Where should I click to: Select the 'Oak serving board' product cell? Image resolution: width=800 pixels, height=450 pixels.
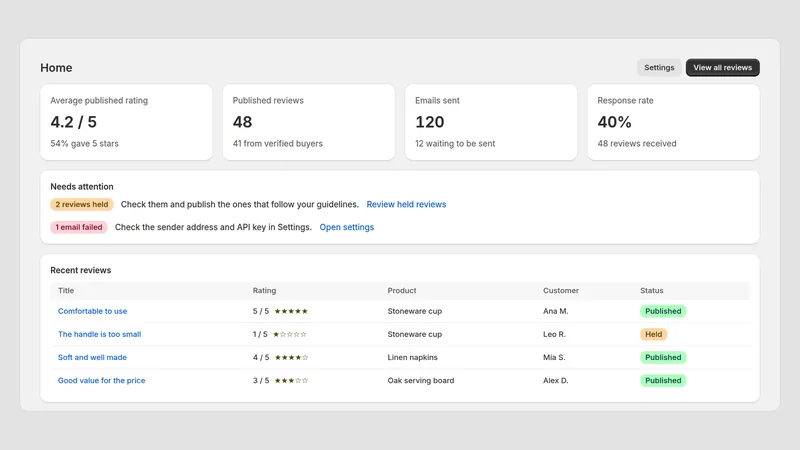(420, 380)
